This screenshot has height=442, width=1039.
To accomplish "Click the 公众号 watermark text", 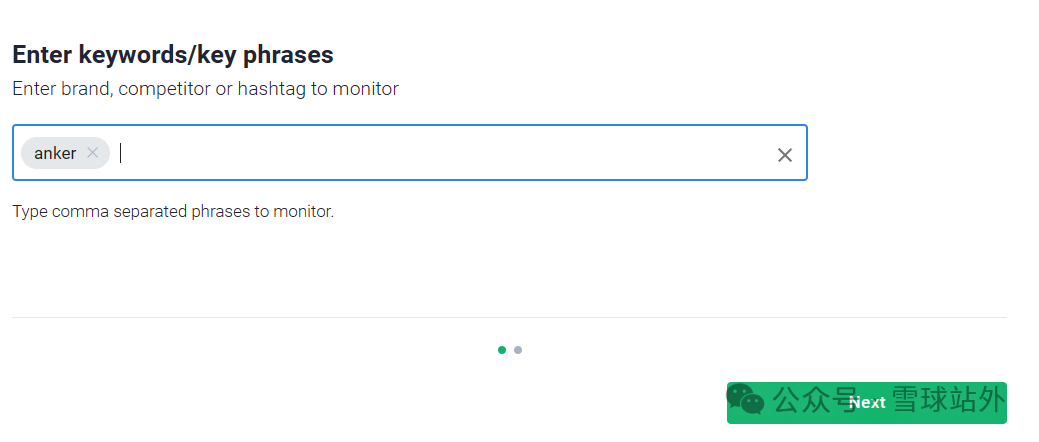I will click(x=802, y=401).
